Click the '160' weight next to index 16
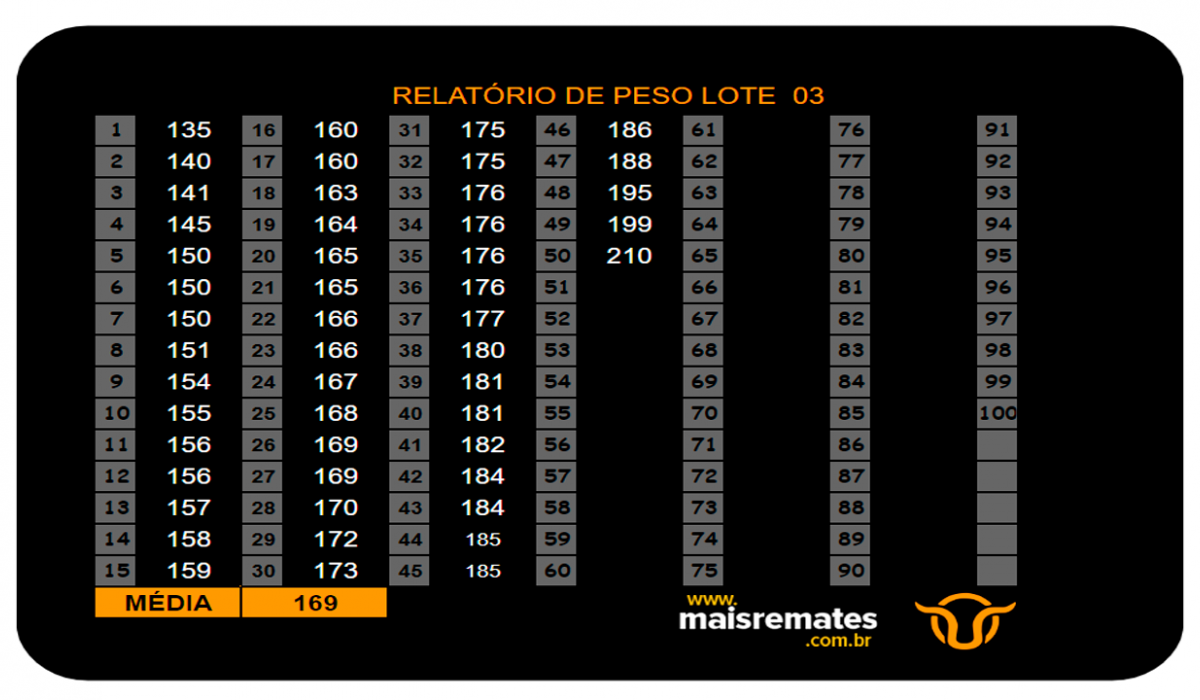The width and height of the screenshot is (1200, 700). coord(336,130)
